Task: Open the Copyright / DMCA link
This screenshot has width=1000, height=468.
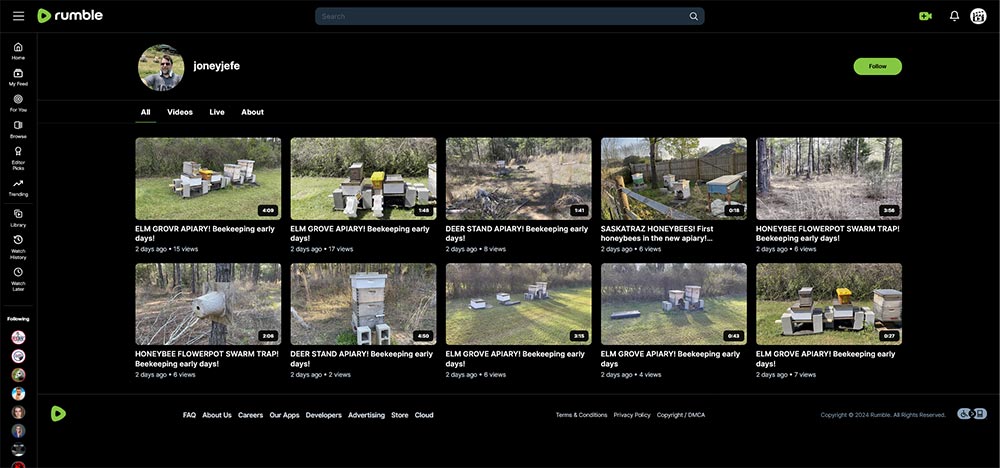Action: pyautogui.click(x=681, y=415)
